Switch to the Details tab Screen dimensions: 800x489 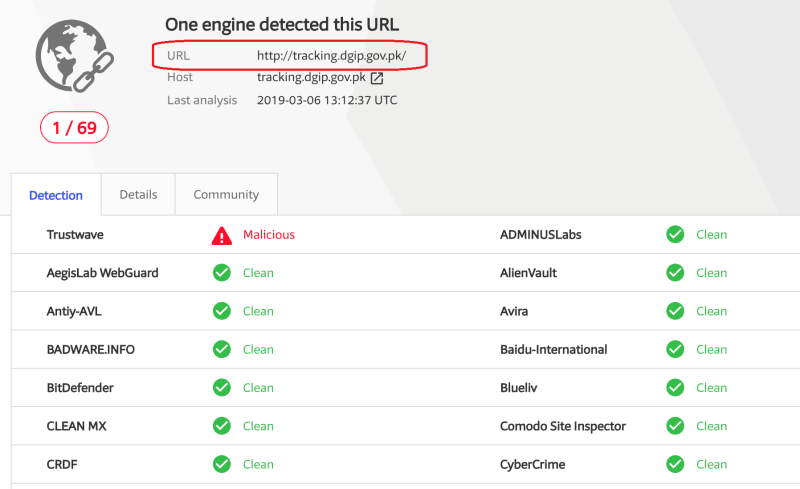138,195
